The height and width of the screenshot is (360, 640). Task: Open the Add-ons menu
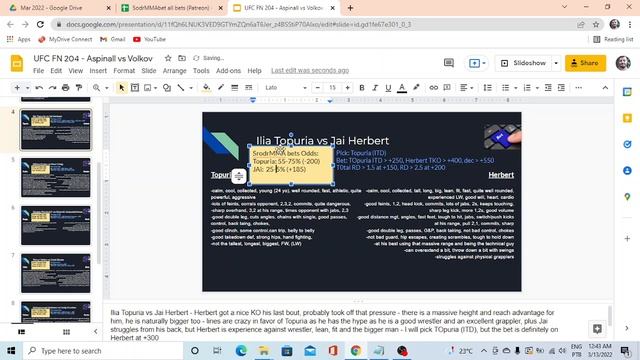228,71
